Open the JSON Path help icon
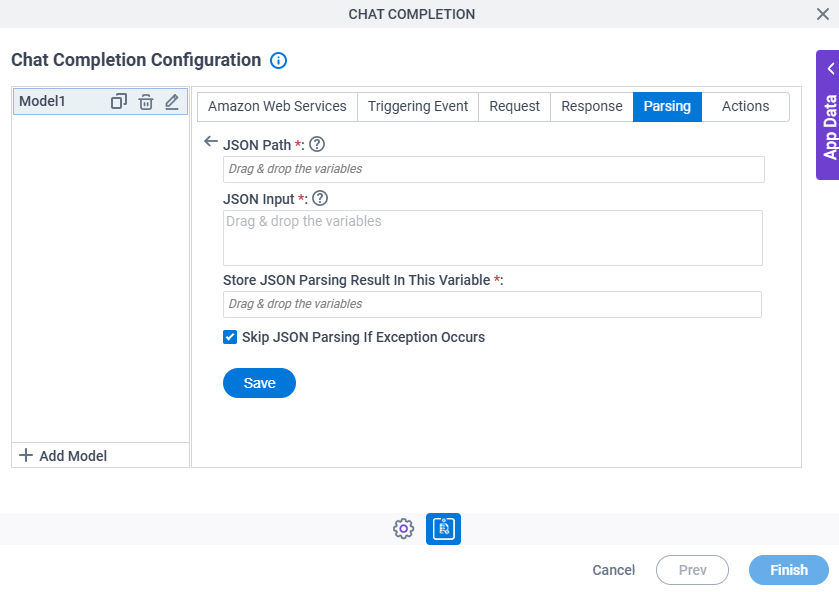The image size is (839, 592). tap(317, 145)
